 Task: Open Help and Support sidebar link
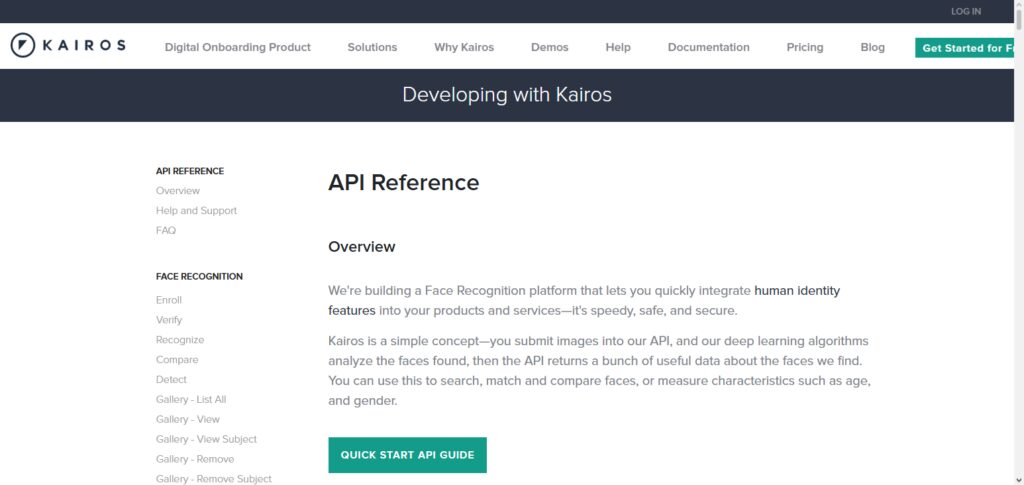(x=197, y=211)
